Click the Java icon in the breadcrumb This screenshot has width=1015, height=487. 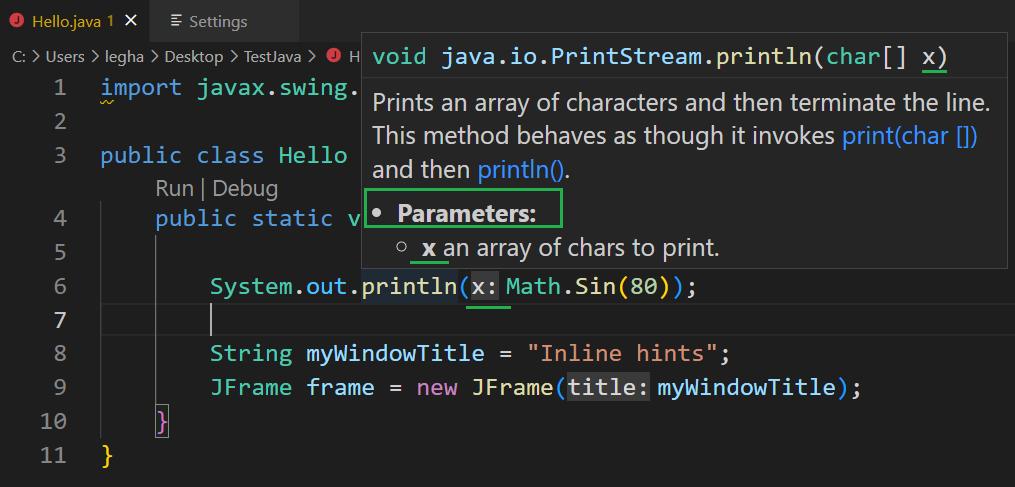[334, 56]
